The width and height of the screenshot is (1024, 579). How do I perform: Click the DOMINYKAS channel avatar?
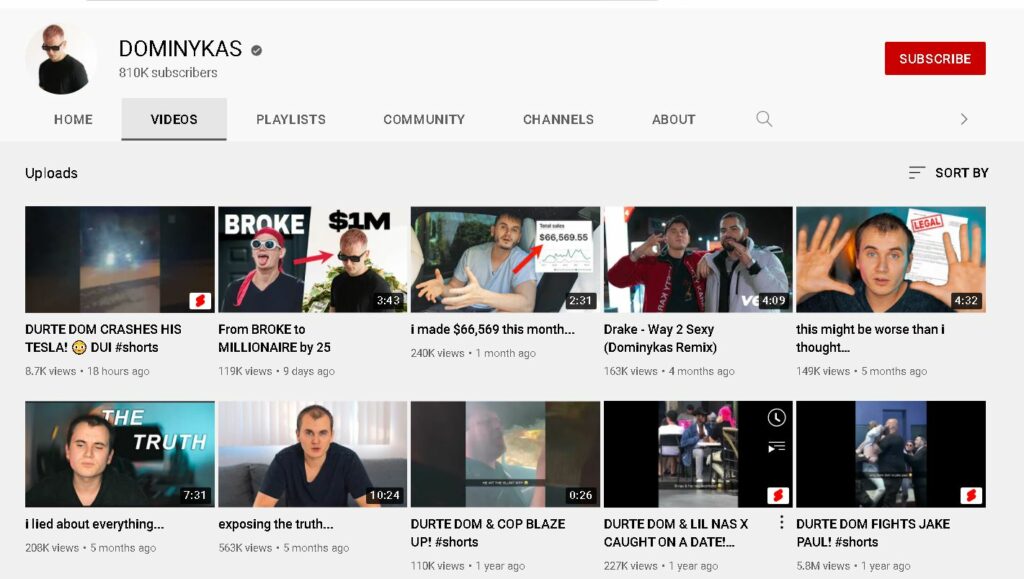61,59
